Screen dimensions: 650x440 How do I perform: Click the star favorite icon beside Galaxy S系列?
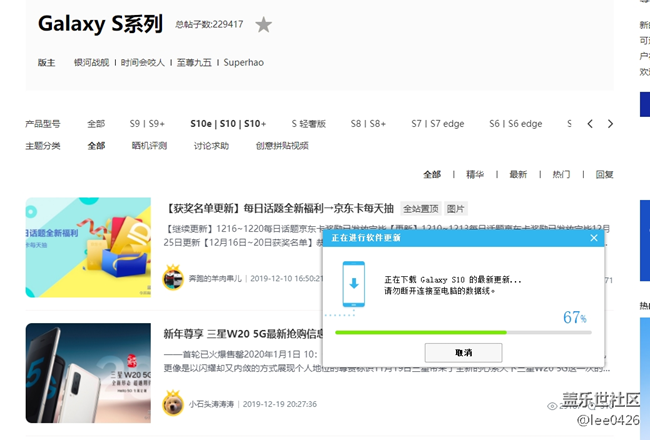click(x=263, y=24)
